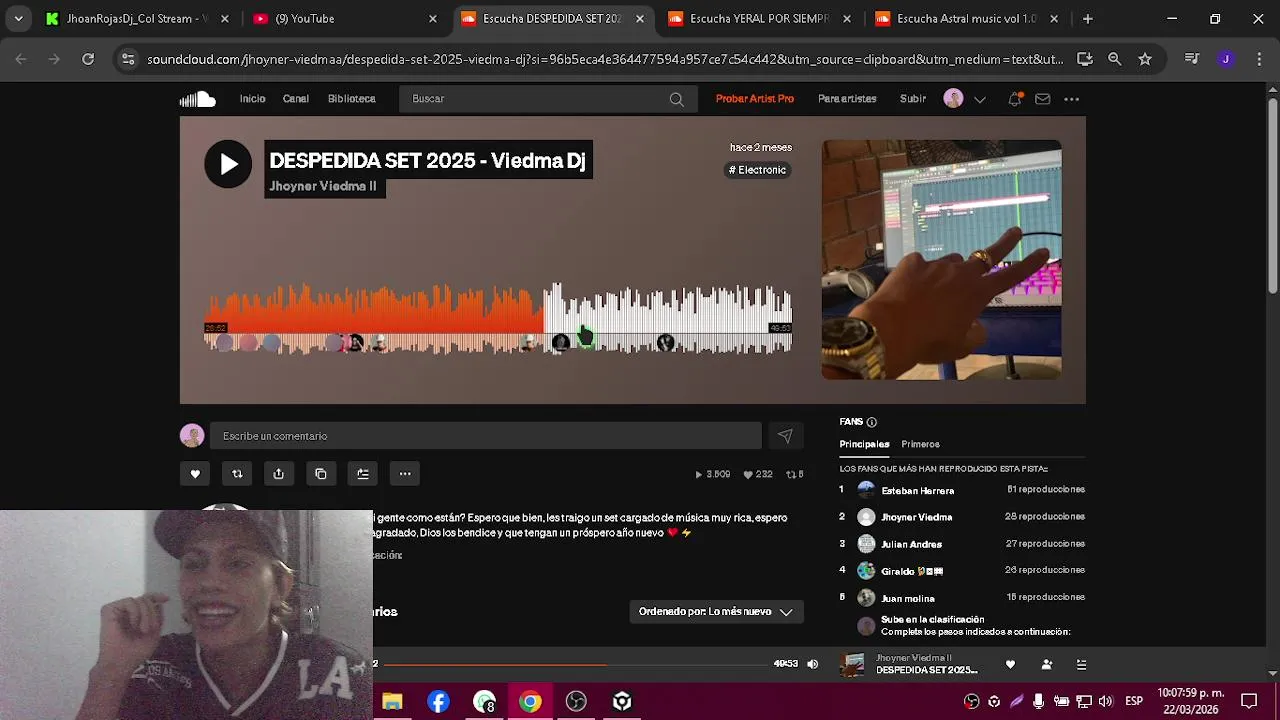
Task: Open Biblioteca in SoundCloud nav
Action: [x=352, y=99]
